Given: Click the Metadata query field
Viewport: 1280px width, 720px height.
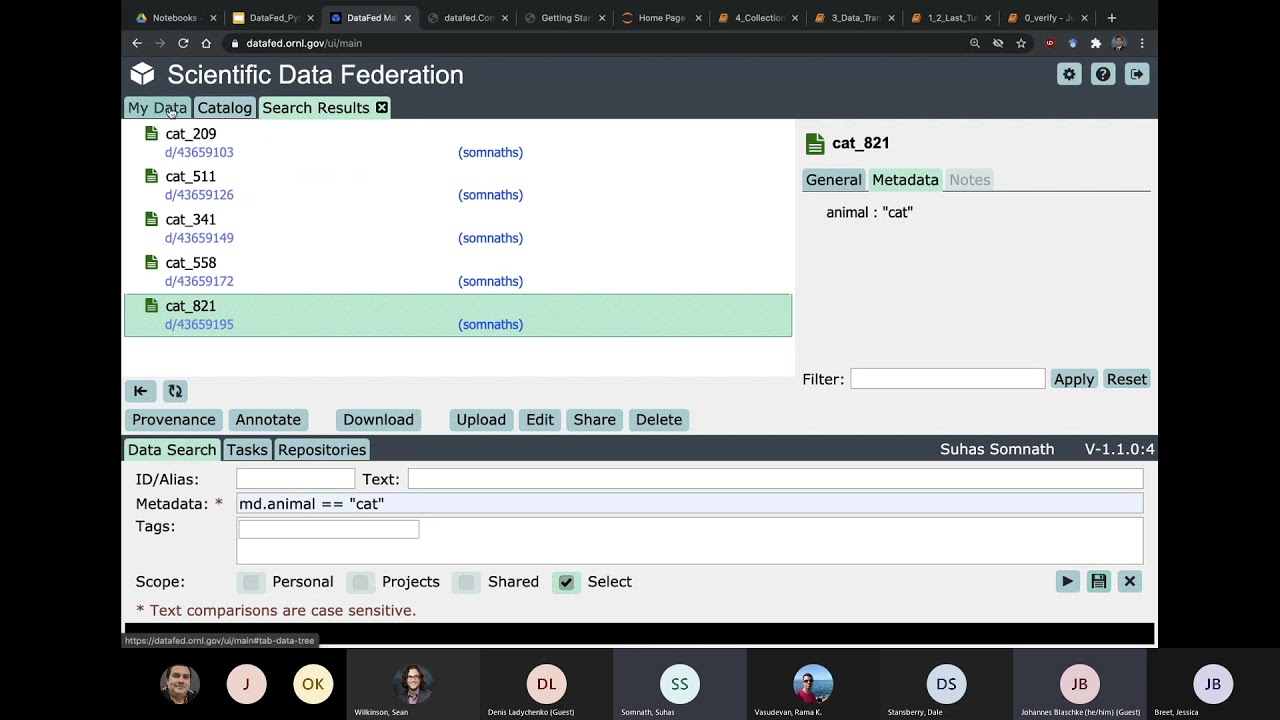Looking at the screenshot, I should click(689, 504).
